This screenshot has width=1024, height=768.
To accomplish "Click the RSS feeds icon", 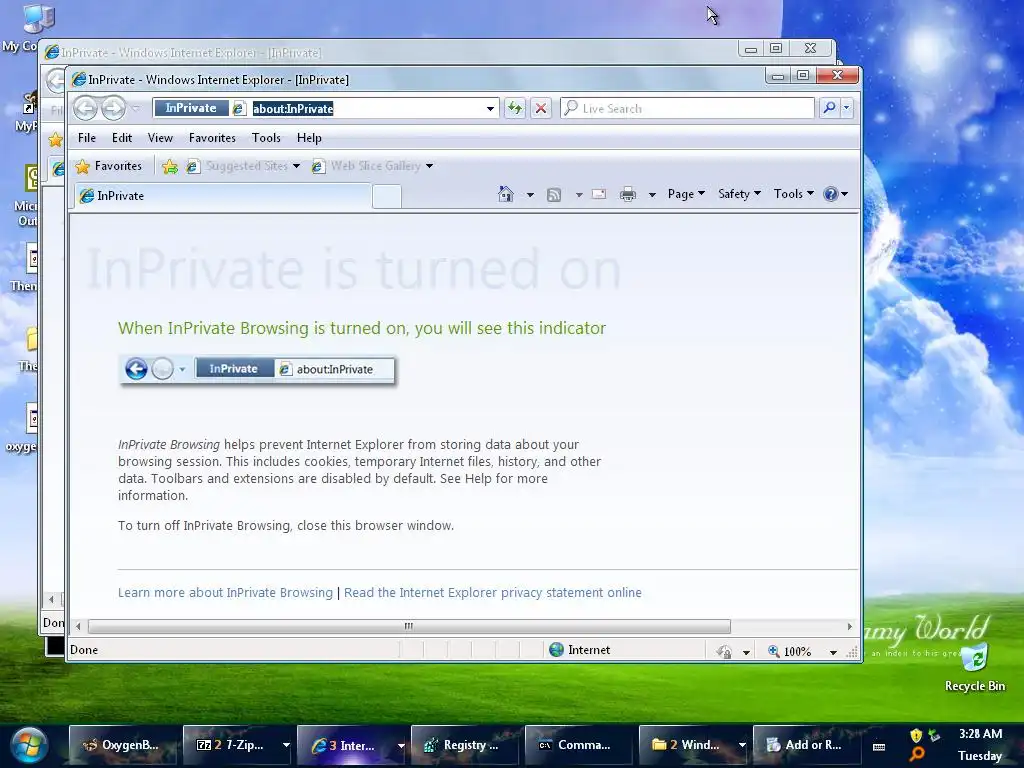I will pos(554,195).
